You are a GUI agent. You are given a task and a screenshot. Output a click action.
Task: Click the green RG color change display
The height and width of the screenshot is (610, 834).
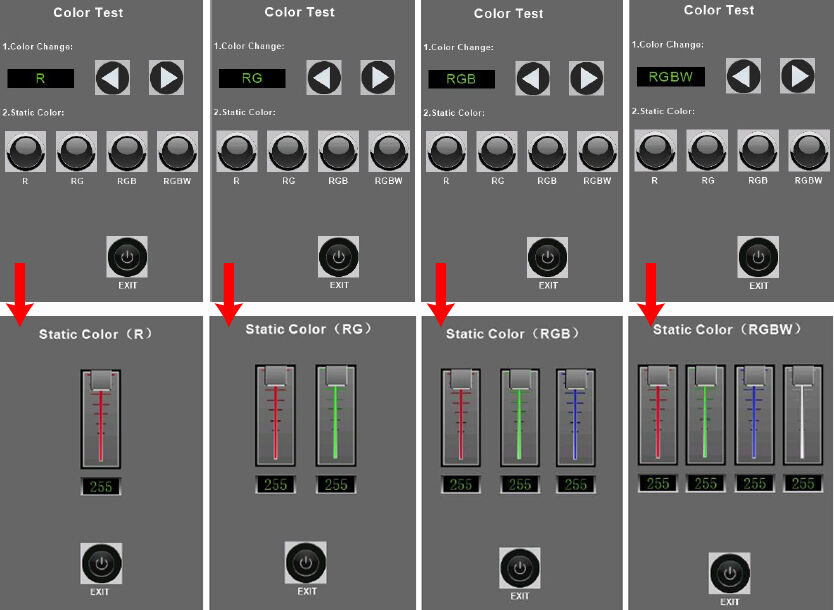tap(252, 78)
